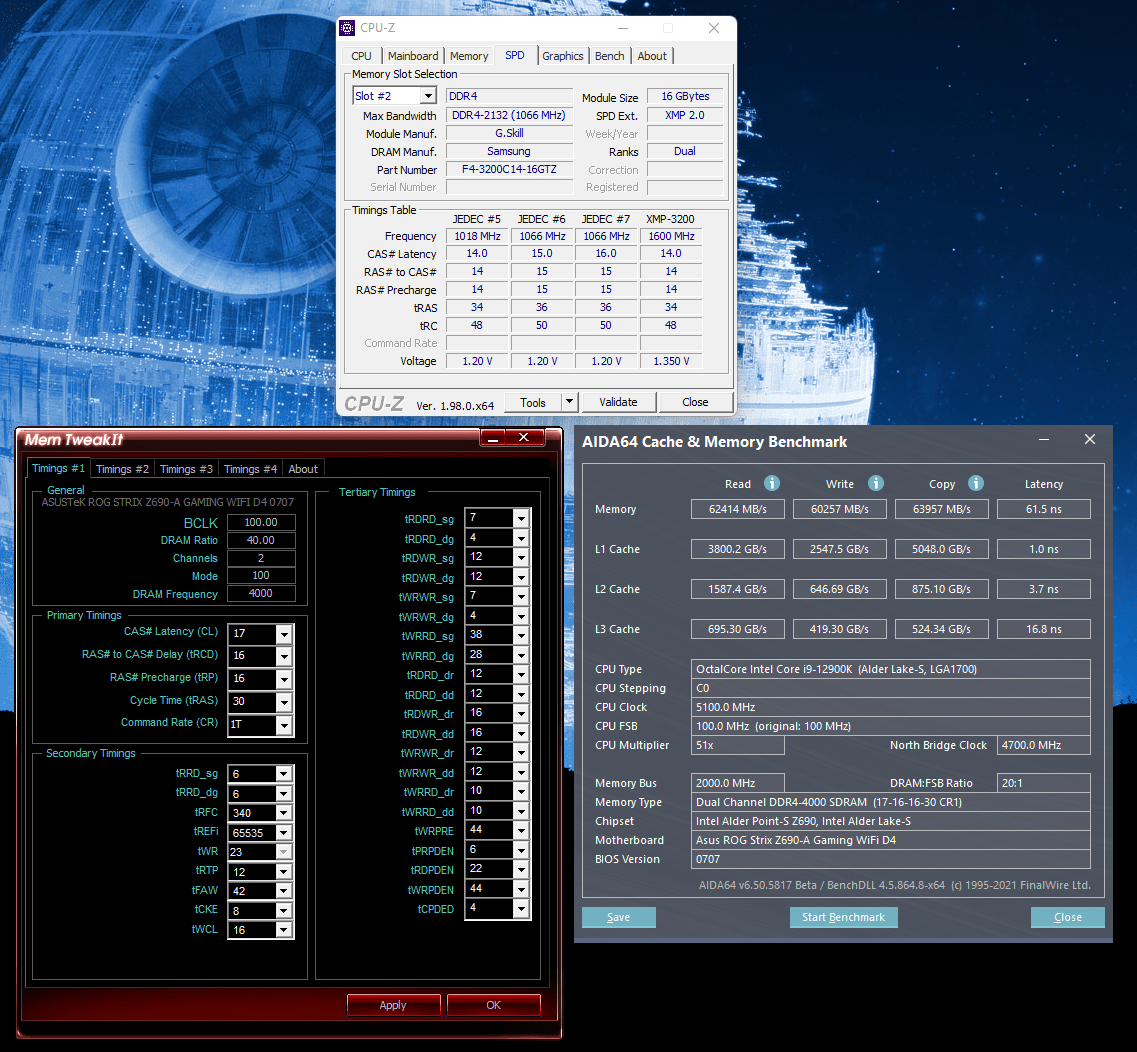Open the About tab in Mem TweakIt
The image size is (1137, 1052).
[x=303, y=469]
